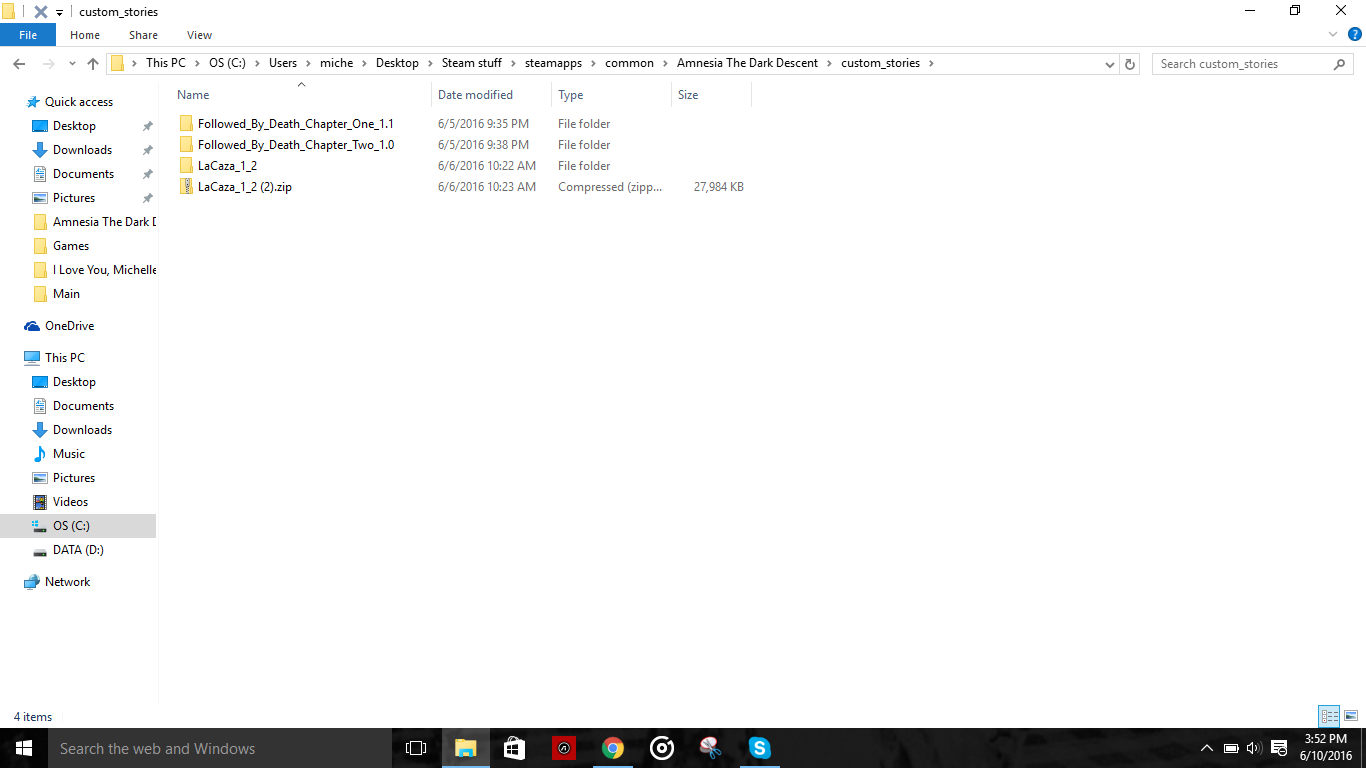
Task: Launch Skype from the taskbar
Action: click(760, 748)
